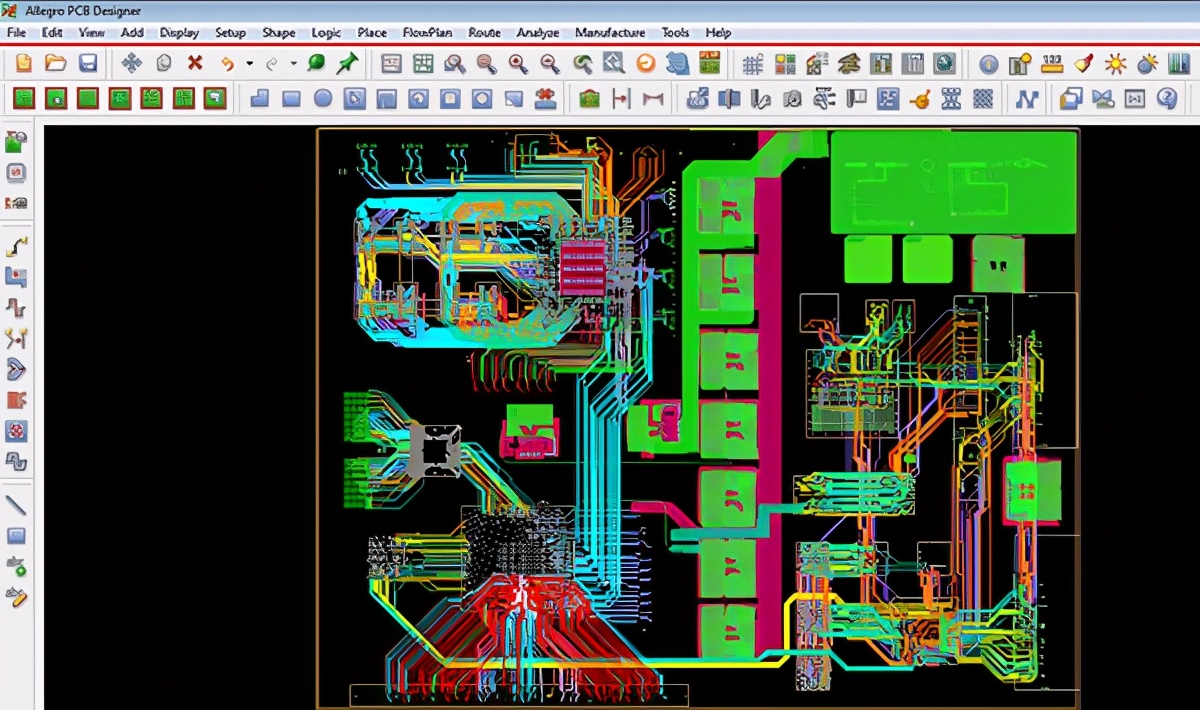Open the Manufacture menu
Viewport: 1200px width, 710px height.
(610, 33)
